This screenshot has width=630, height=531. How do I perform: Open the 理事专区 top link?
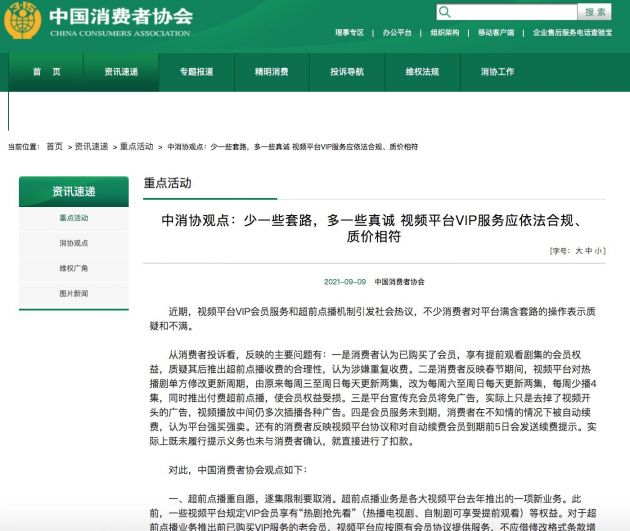tap(350, 33)
